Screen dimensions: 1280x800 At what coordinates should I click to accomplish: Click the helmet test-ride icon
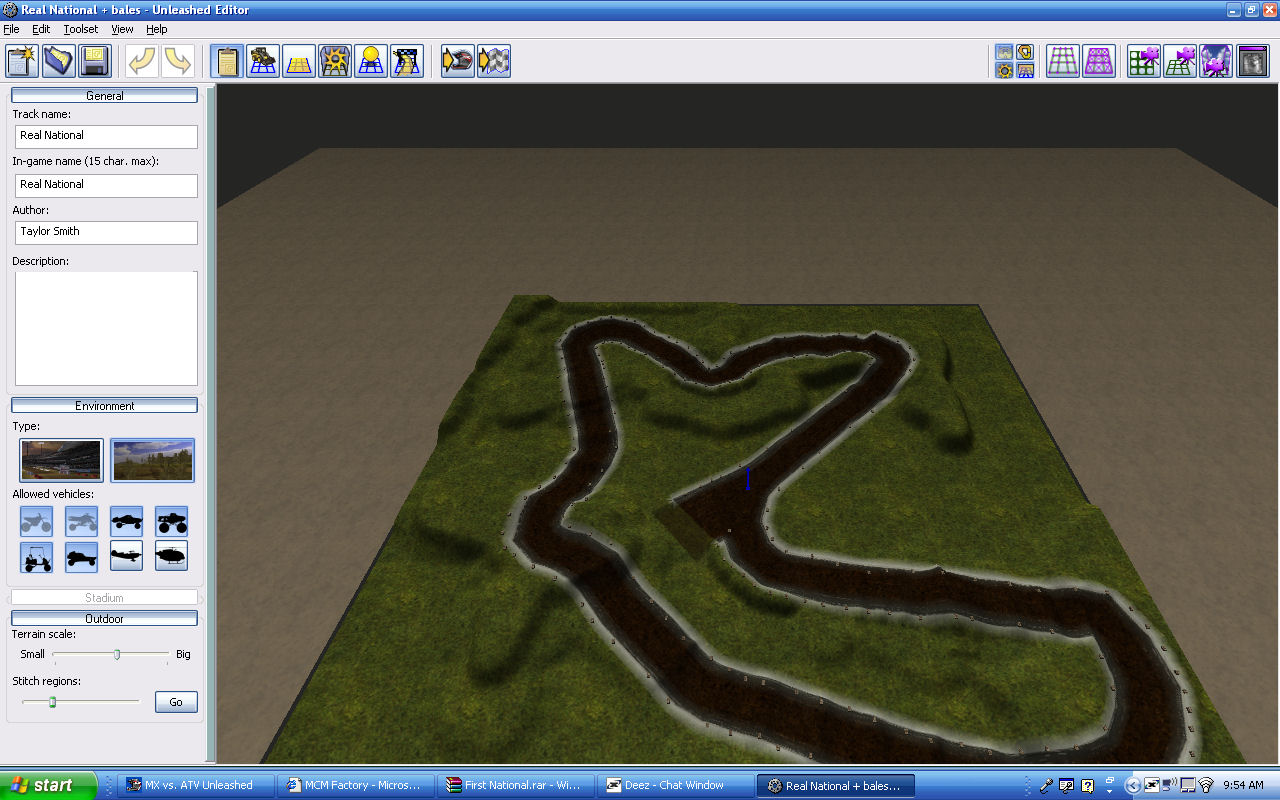click(x=457, y=61)
